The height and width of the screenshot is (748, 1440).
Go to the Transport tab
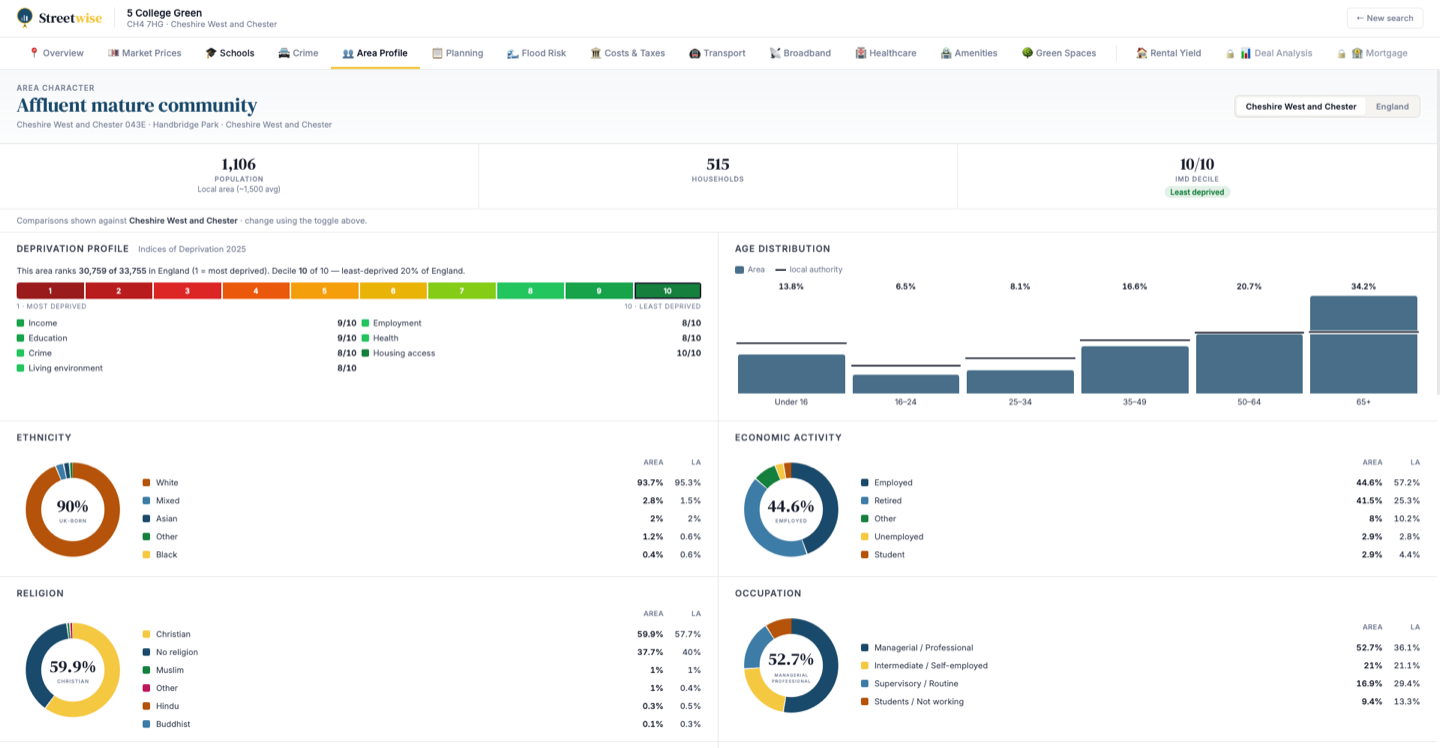tap(717, 53)
